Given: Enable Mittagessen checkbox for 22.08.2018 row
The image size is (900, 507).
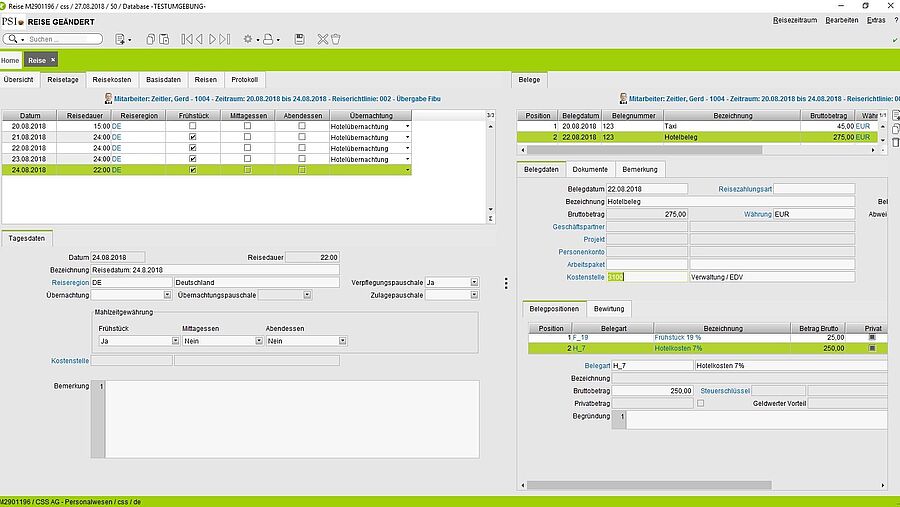Looking at the screenshot, I should click(247, 148).
